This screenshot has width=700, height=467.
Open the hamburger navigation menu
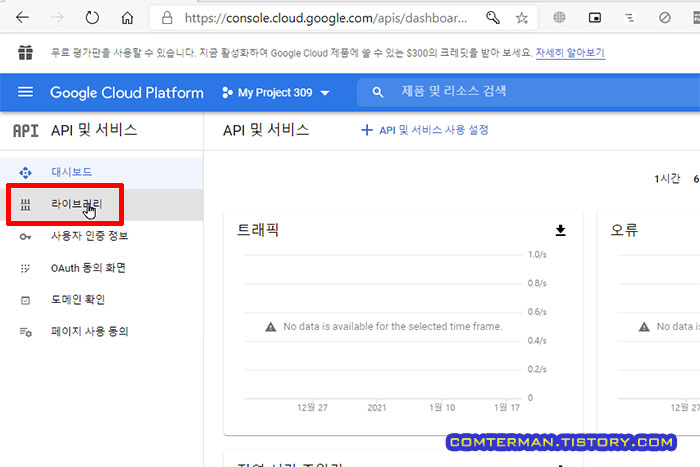pos(25,92)
